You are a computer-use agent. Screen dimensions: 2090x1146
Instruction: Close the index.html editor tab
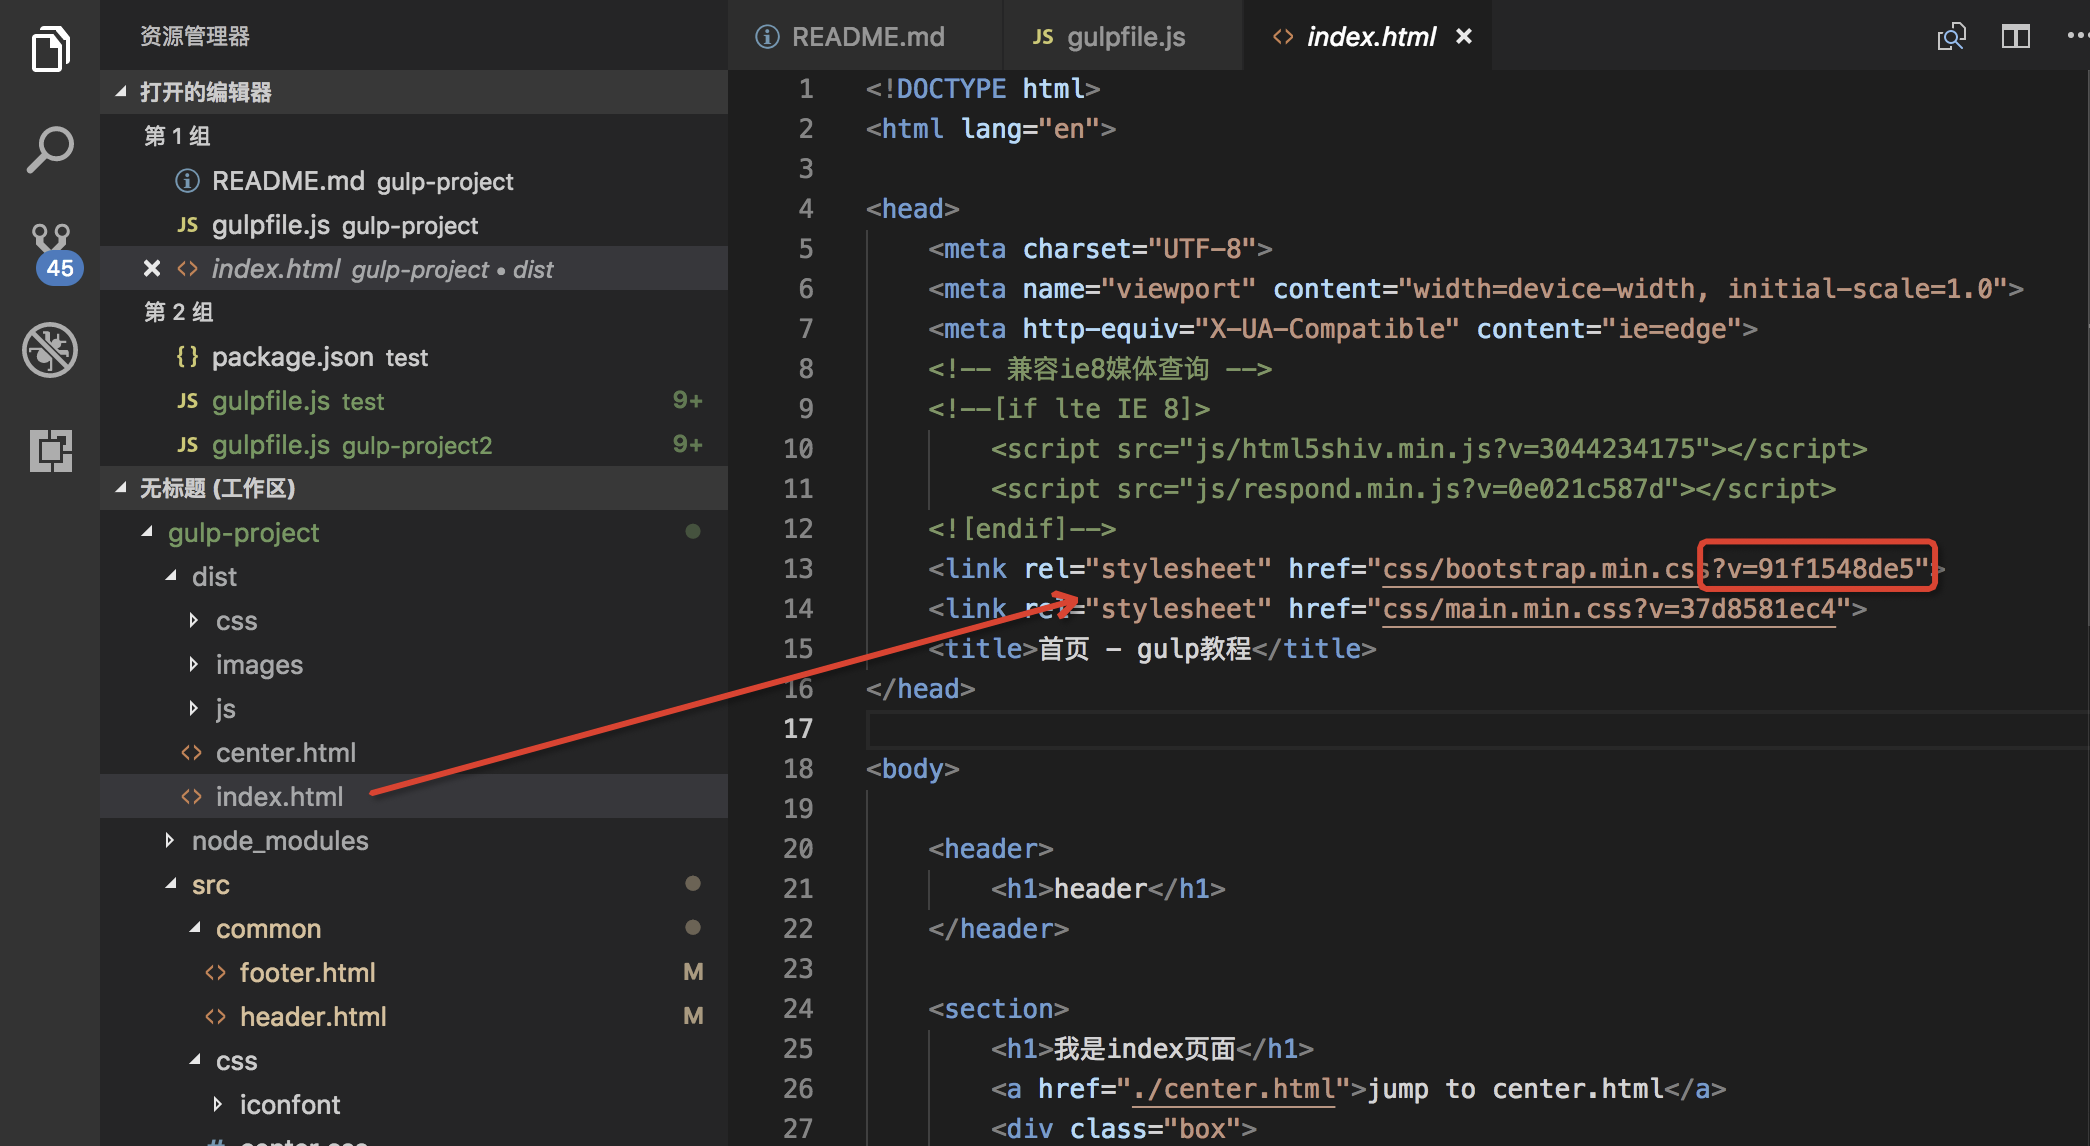[x=1464, y=37]
